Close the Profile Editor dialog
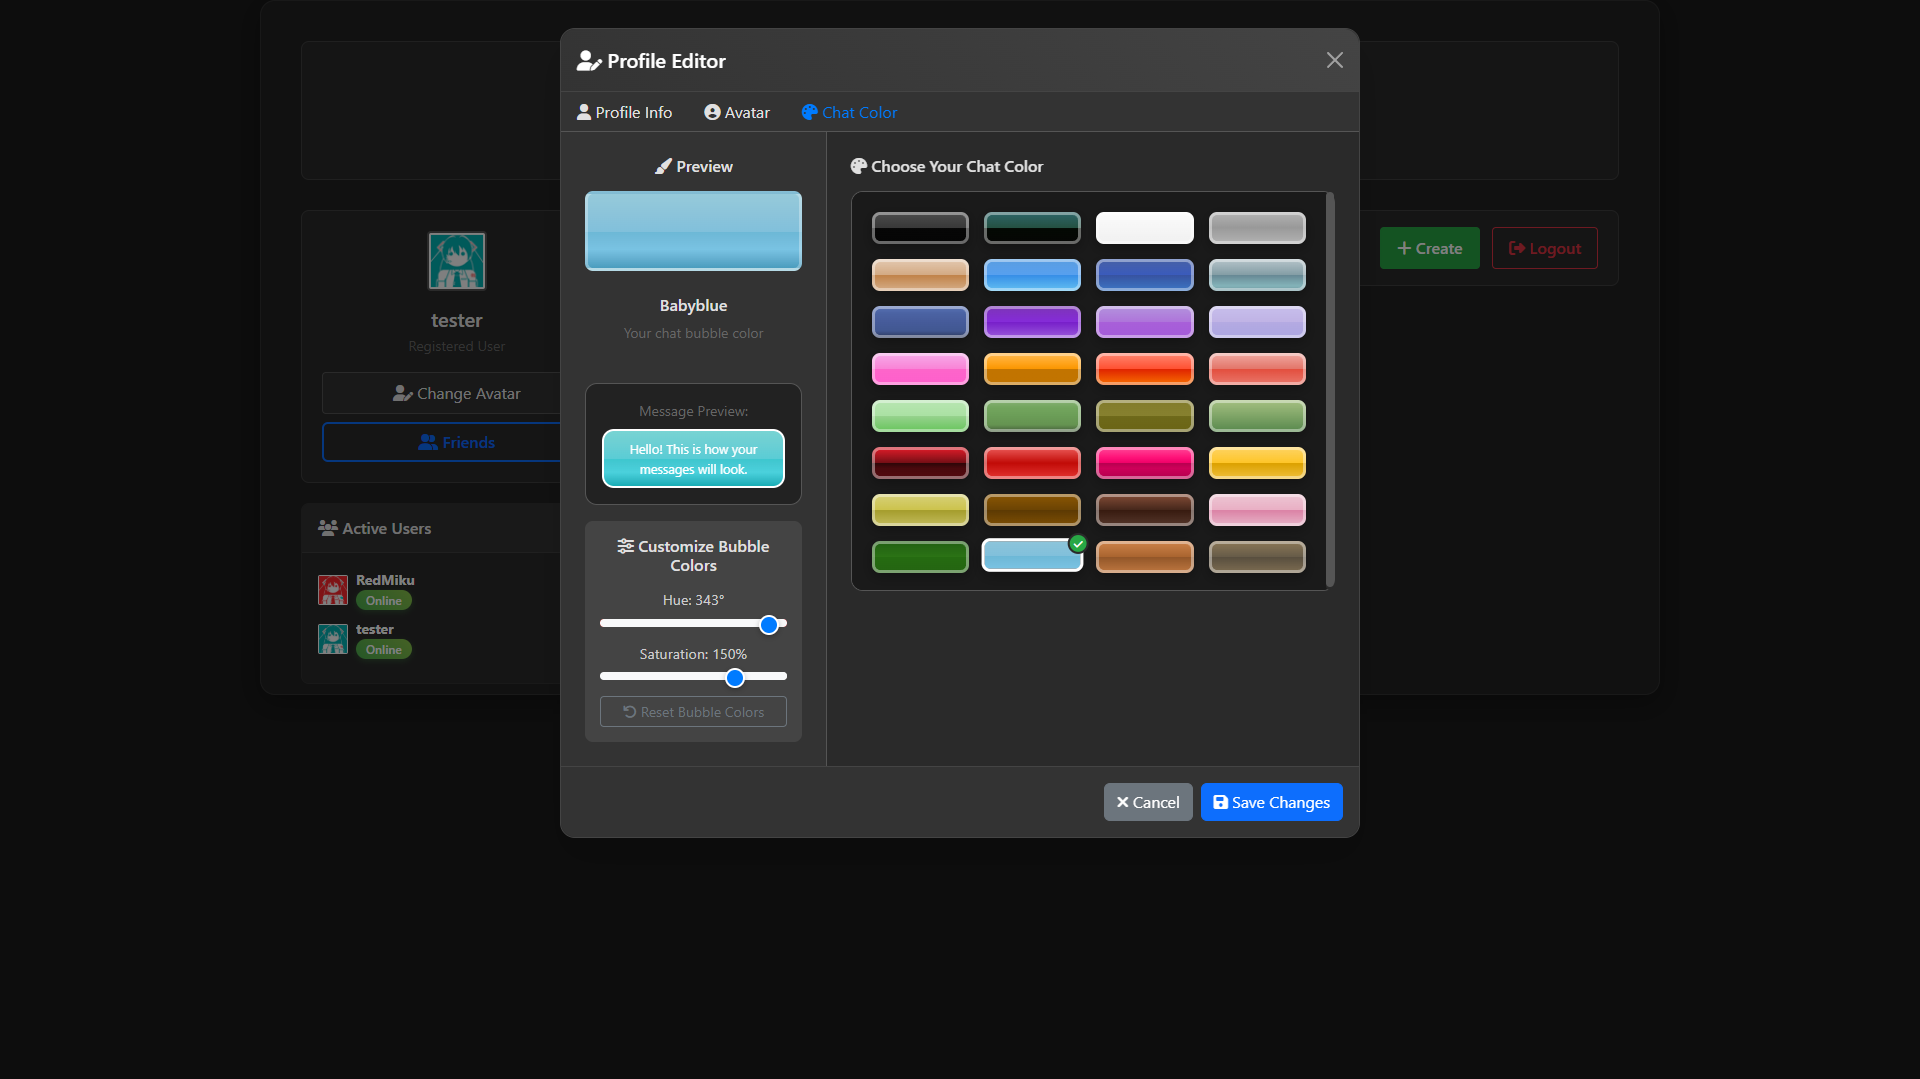 coord(1334,60)
